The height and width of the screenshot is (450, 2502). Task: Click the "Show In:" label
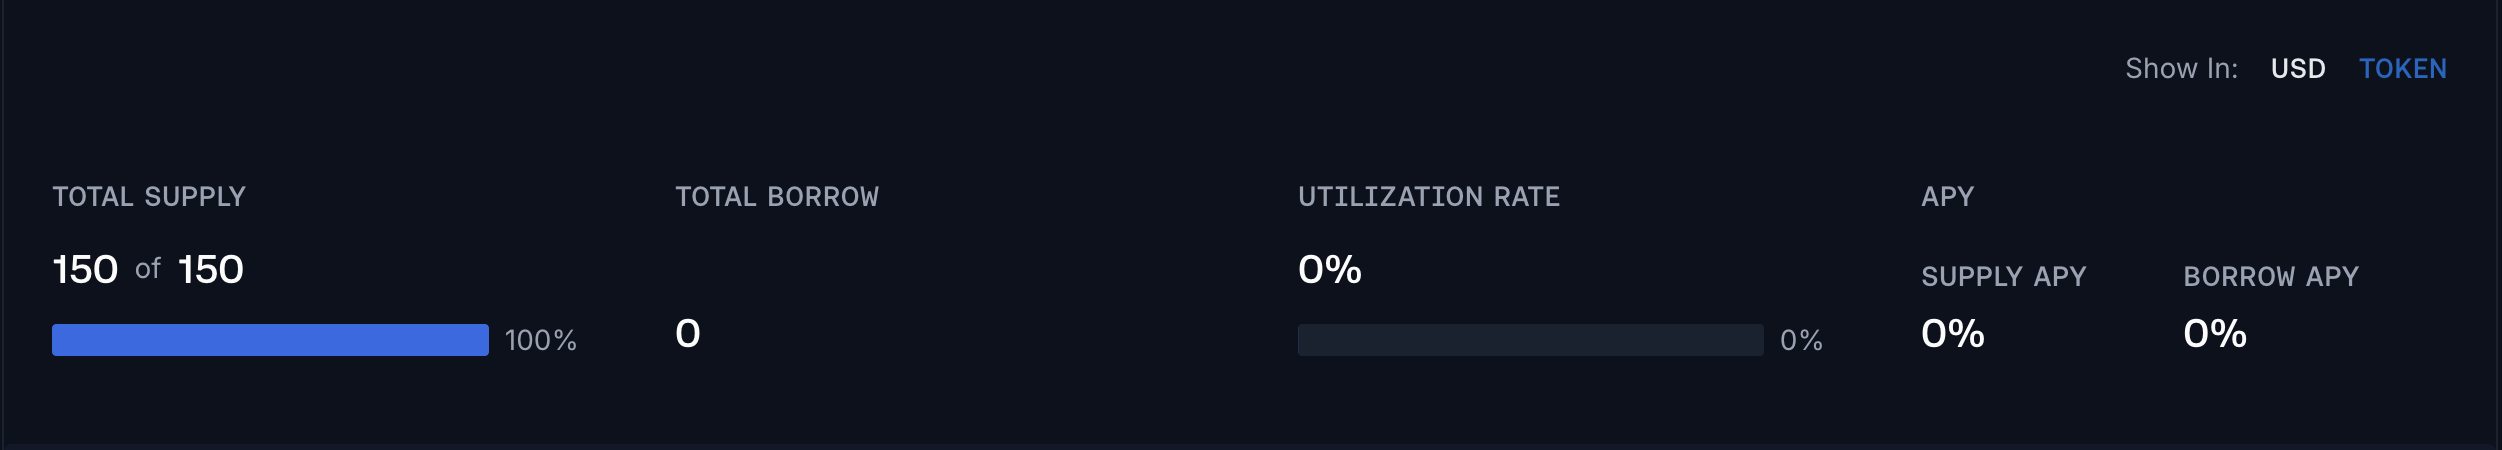point(2182,69)
